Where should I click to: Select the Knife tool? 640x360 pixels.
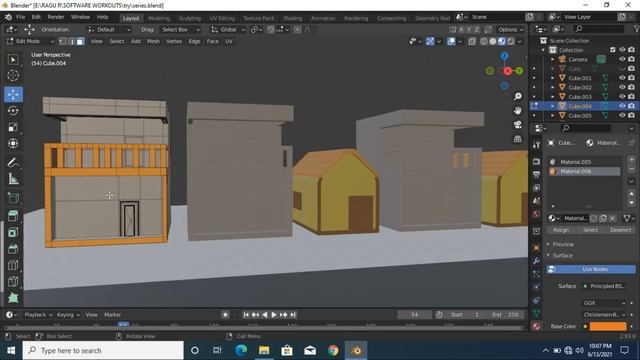[x=13, y=281]
